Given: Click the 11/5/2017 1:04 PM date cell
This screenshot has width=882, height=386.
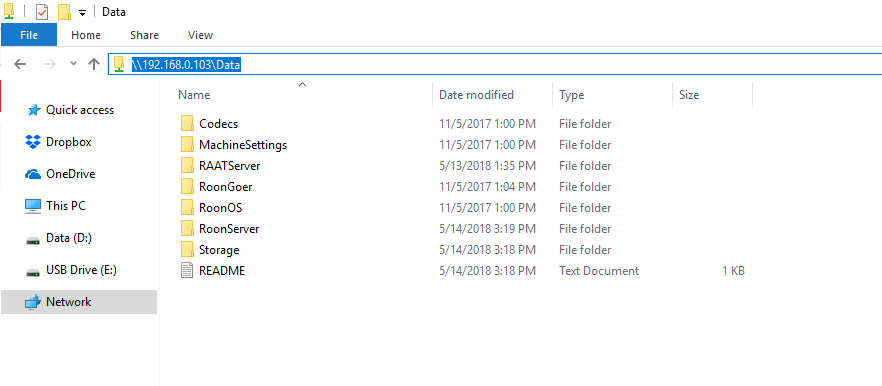Looking at the screenshot, I should click(x=487, y=187).
